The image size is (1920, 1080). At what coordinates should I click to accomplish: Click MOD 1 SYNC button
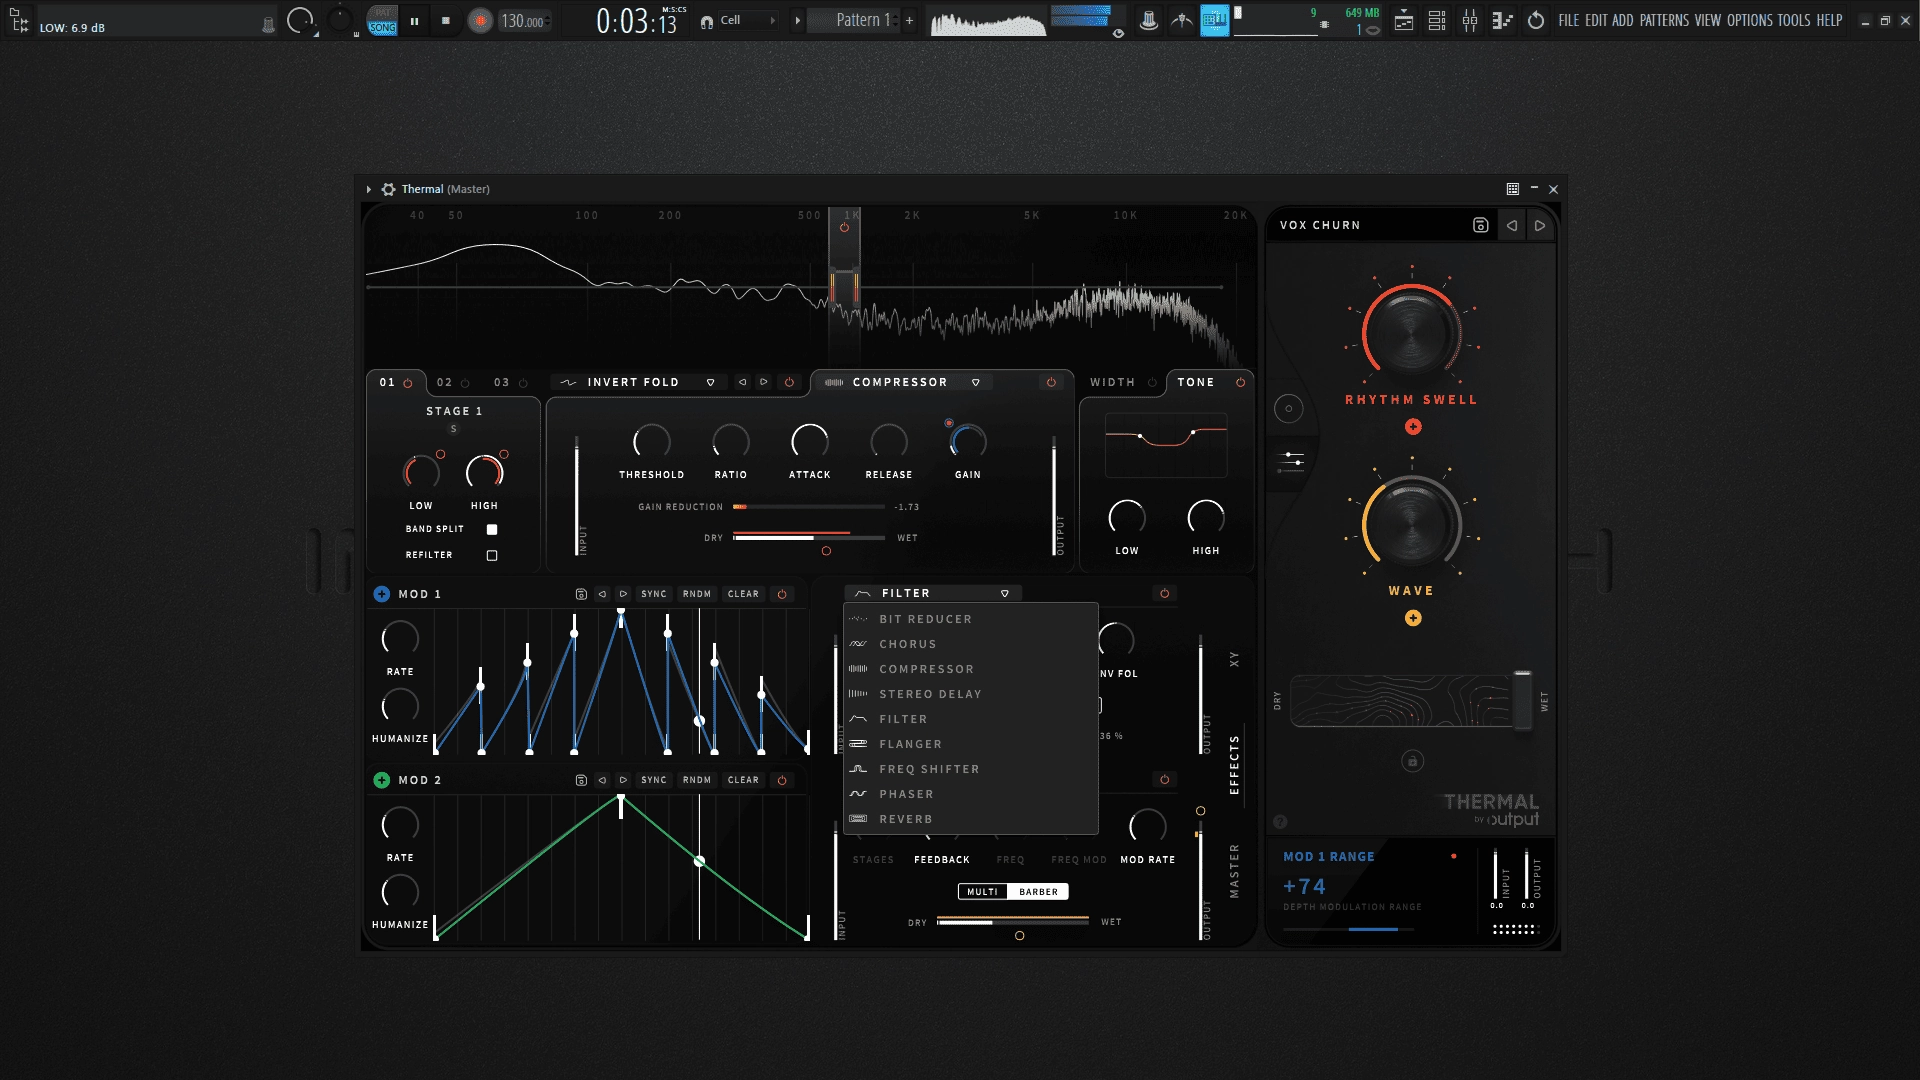654,594
